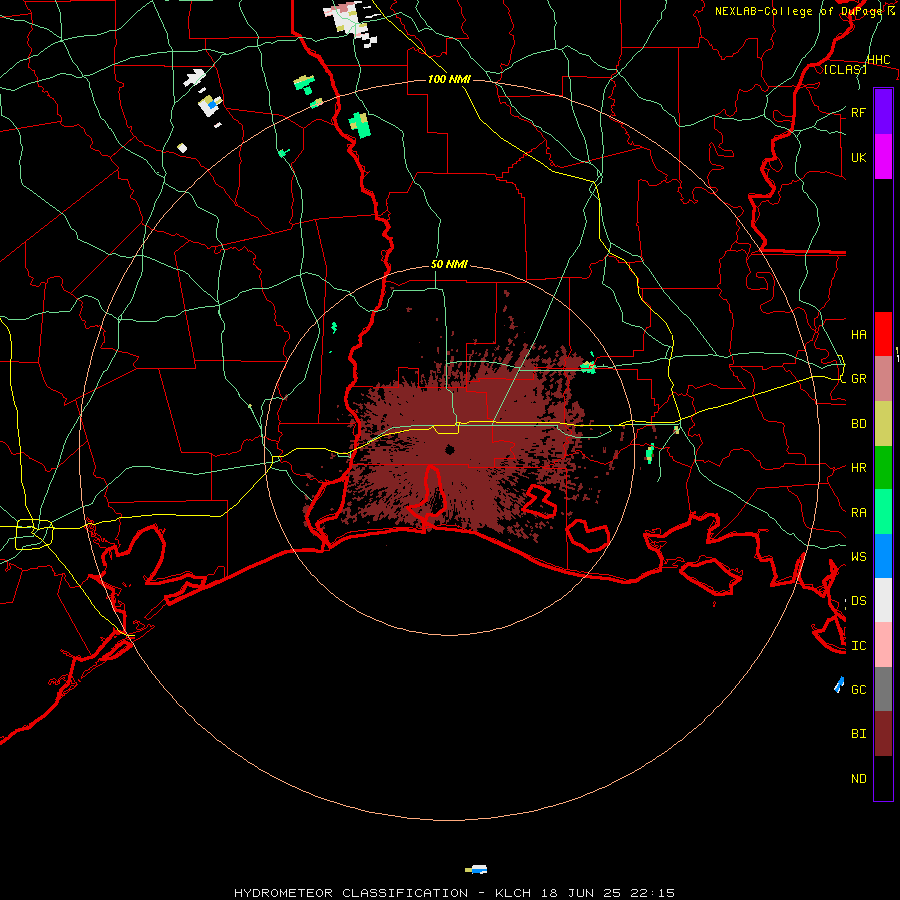Click the 'DS' legend label

pos(858,600)
